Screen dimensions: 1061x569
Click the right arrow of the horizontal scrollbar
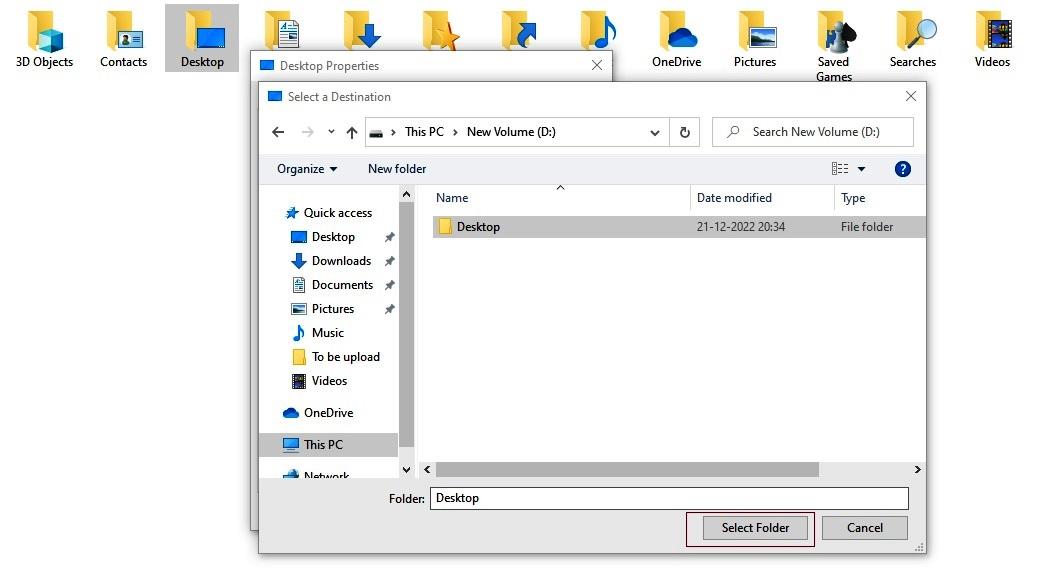[x=918, y=470]
